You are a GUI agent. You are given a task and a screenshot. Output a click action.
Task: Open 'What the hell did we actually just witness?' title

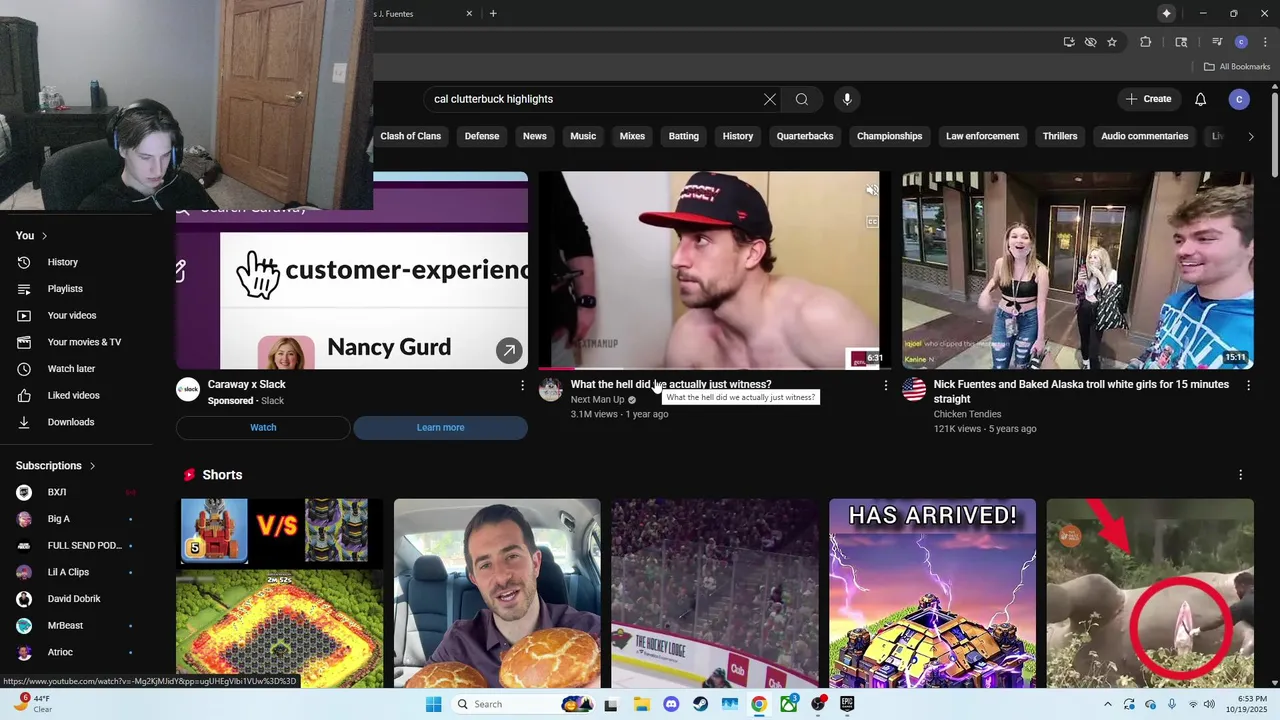pos(671,384)
